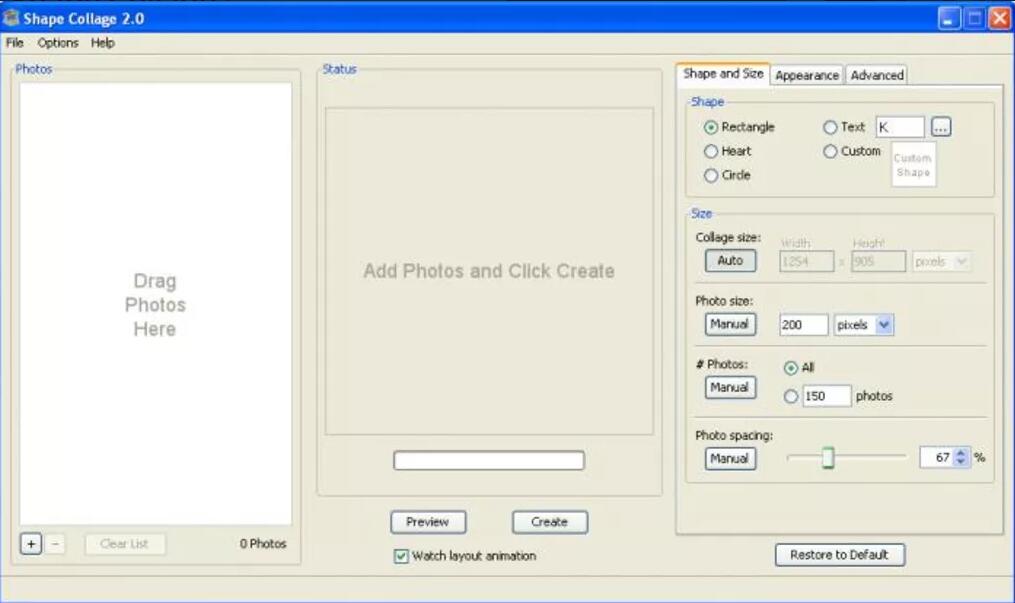This screenshot has height=603, width=1015.
Task: Close the Shape Collage window
Action: [999, 18]
